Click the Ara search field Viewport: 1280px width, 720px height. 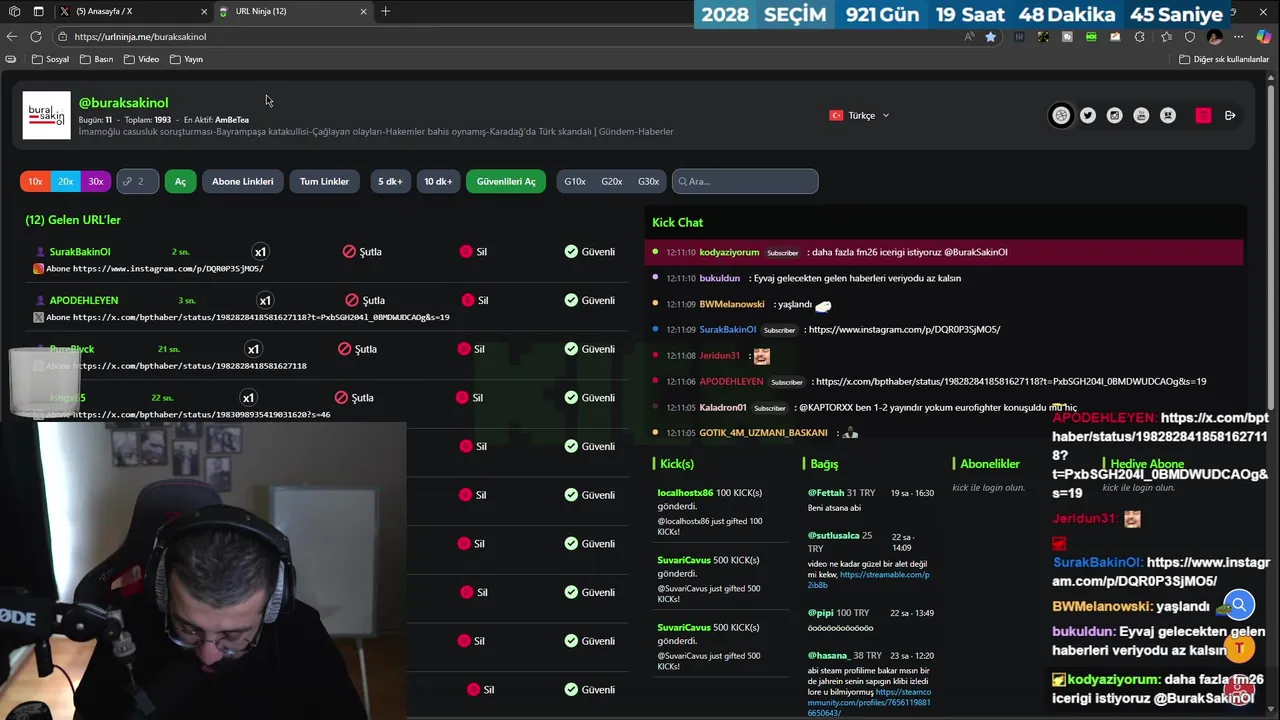[x=745, y=181]
